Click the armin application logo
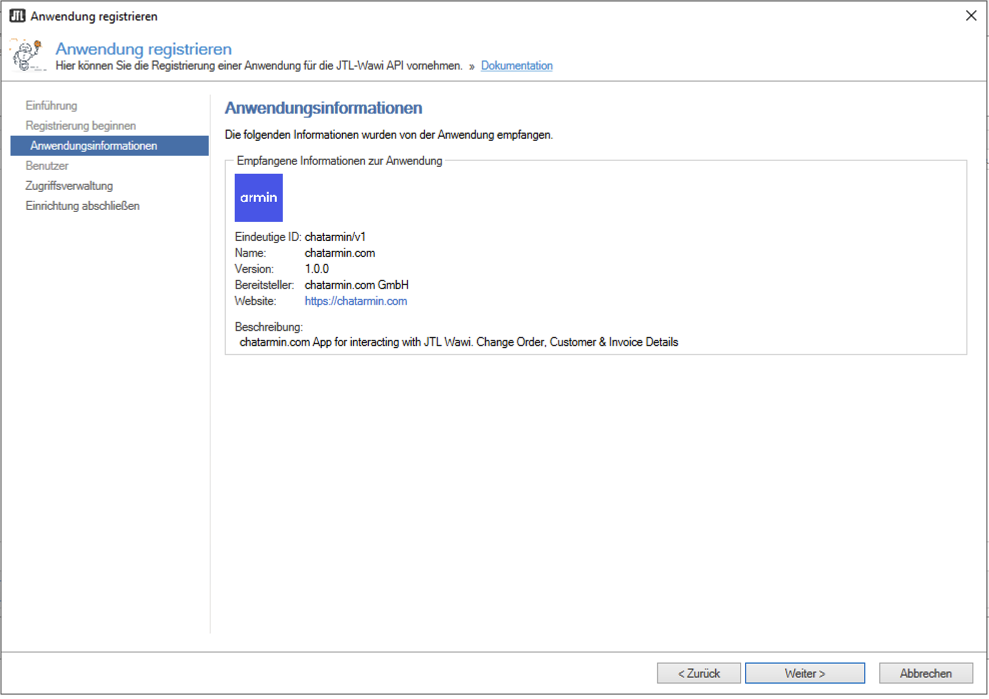 pyautogui.click(x=259, y=198)
